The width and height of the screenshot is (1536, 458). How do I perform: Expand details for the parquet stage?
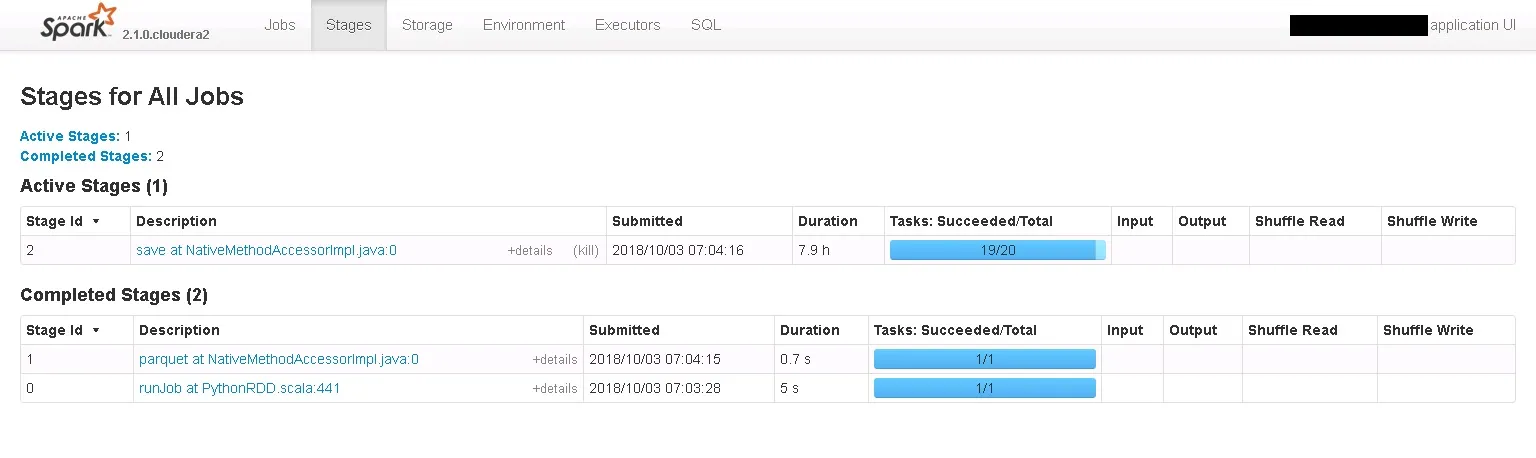(555, 360)
